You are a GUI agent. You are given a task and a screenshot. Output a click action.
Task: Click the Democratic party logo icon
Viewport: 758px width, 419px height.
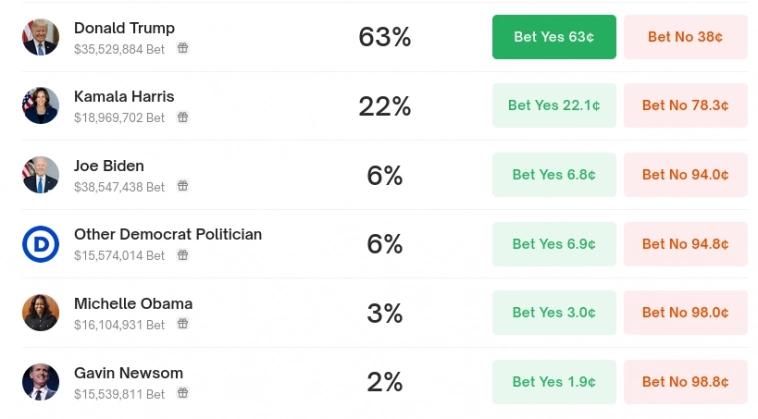pyautogui.click(x=41, y=244)
